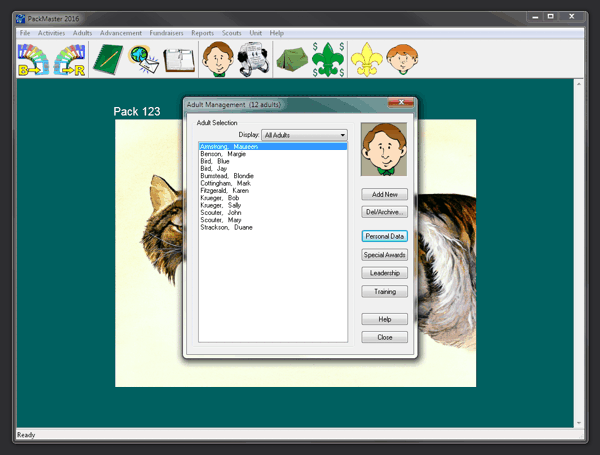Click the Leadership button
Viewport: 600px width, 455px height.
click(x=385, y=273)
